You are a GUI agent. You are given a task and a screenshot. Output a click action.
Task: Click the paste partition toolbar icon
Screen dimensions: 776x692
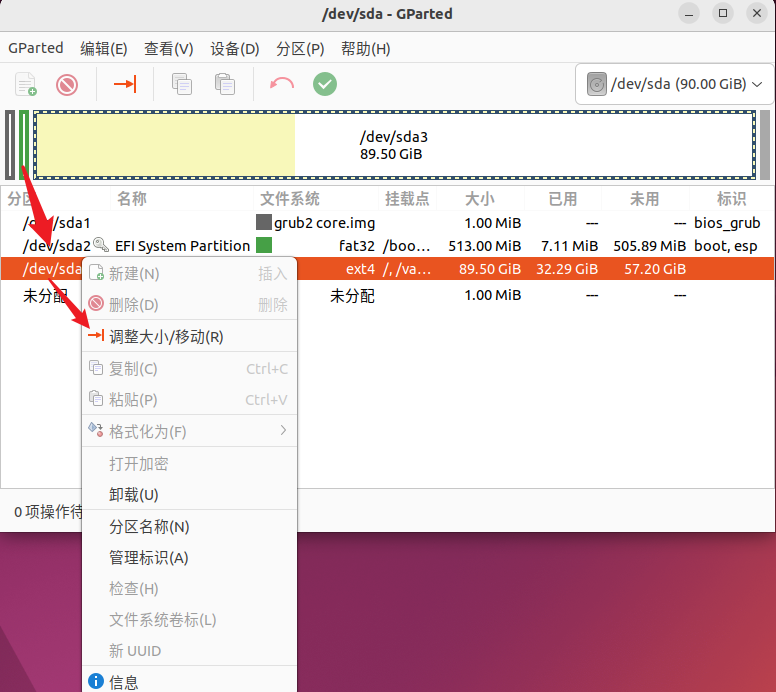pyautogui.click(x=225, y=84)
